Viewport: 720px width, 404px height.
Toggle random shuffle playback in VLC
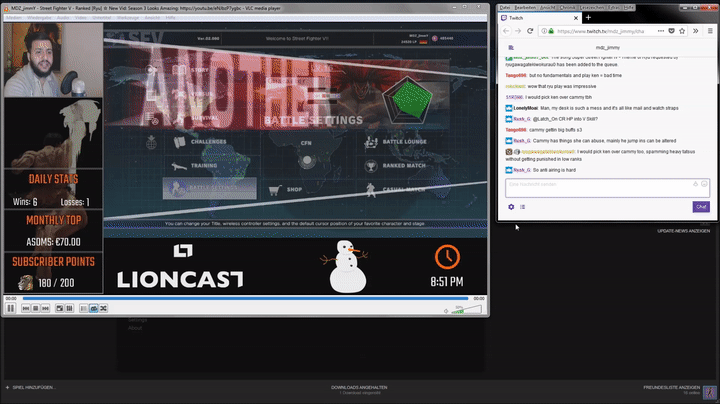point(103,308)
